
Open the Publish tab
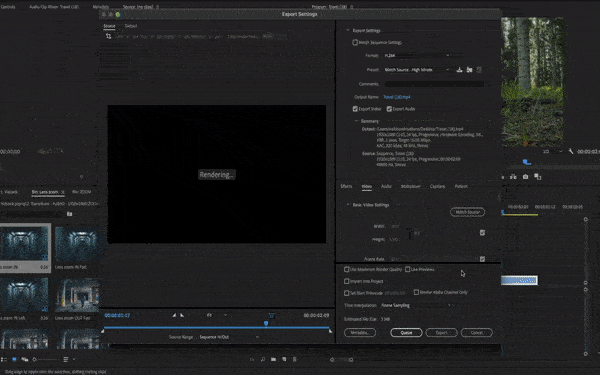click(x=461, y=186)
